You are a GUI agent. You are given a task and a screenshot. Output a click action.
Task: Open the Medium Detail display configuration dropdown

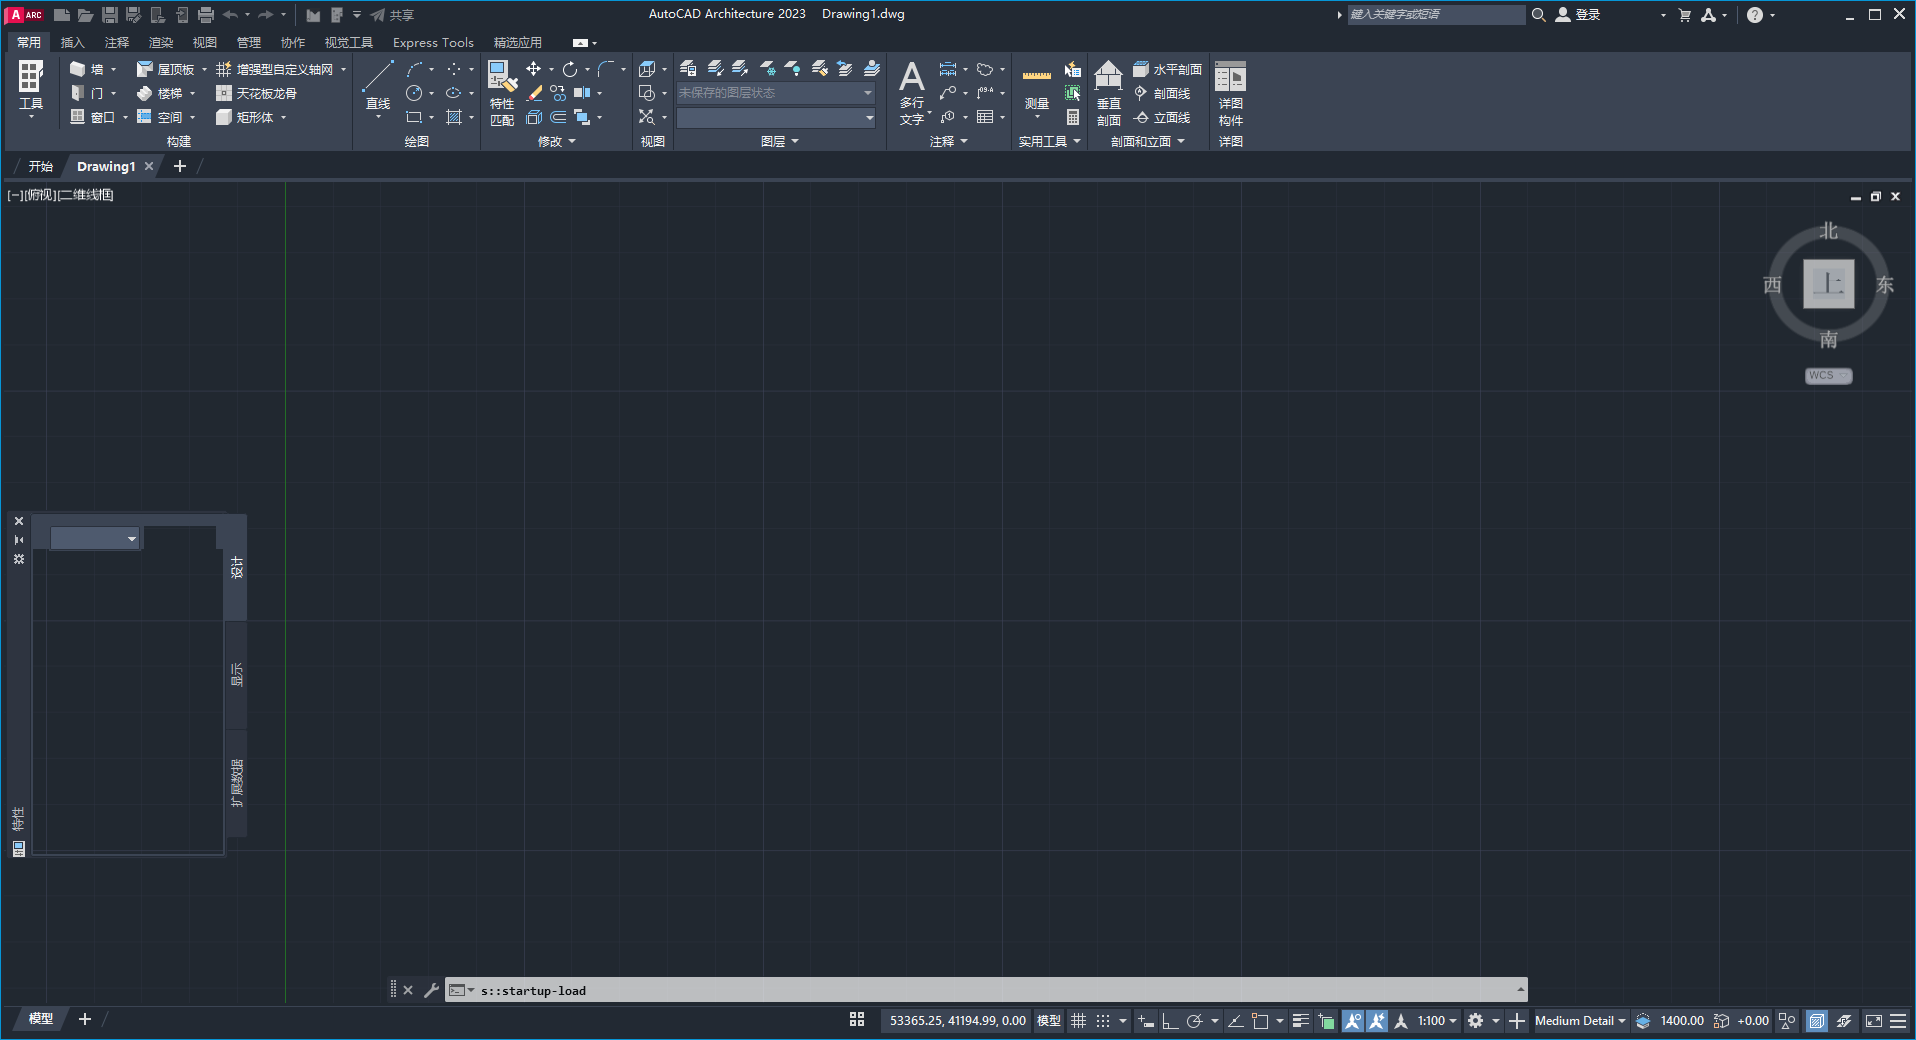click(1580, 1021)
